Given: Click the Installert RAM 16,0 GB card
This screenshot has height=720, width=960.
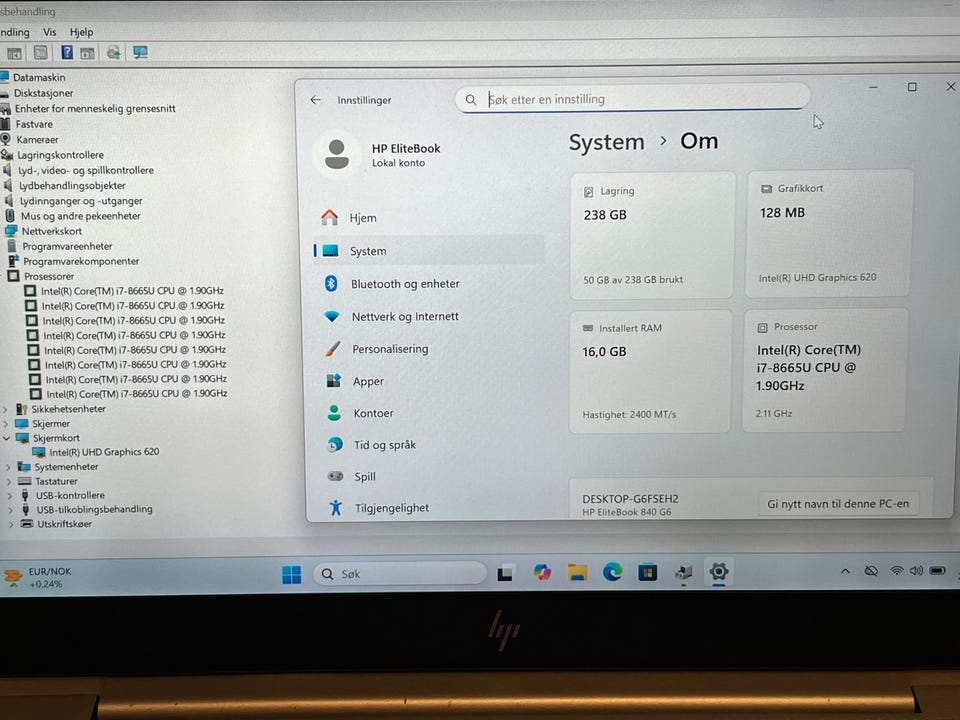Looking at the screenshot, I should [x=650, y=372].
